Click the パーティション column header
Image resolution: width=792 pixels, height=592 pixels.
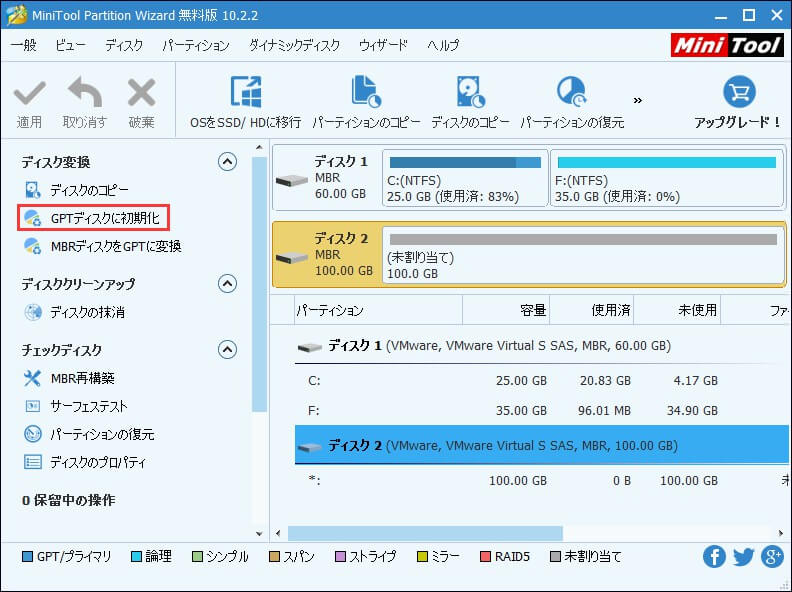(378, 310)
